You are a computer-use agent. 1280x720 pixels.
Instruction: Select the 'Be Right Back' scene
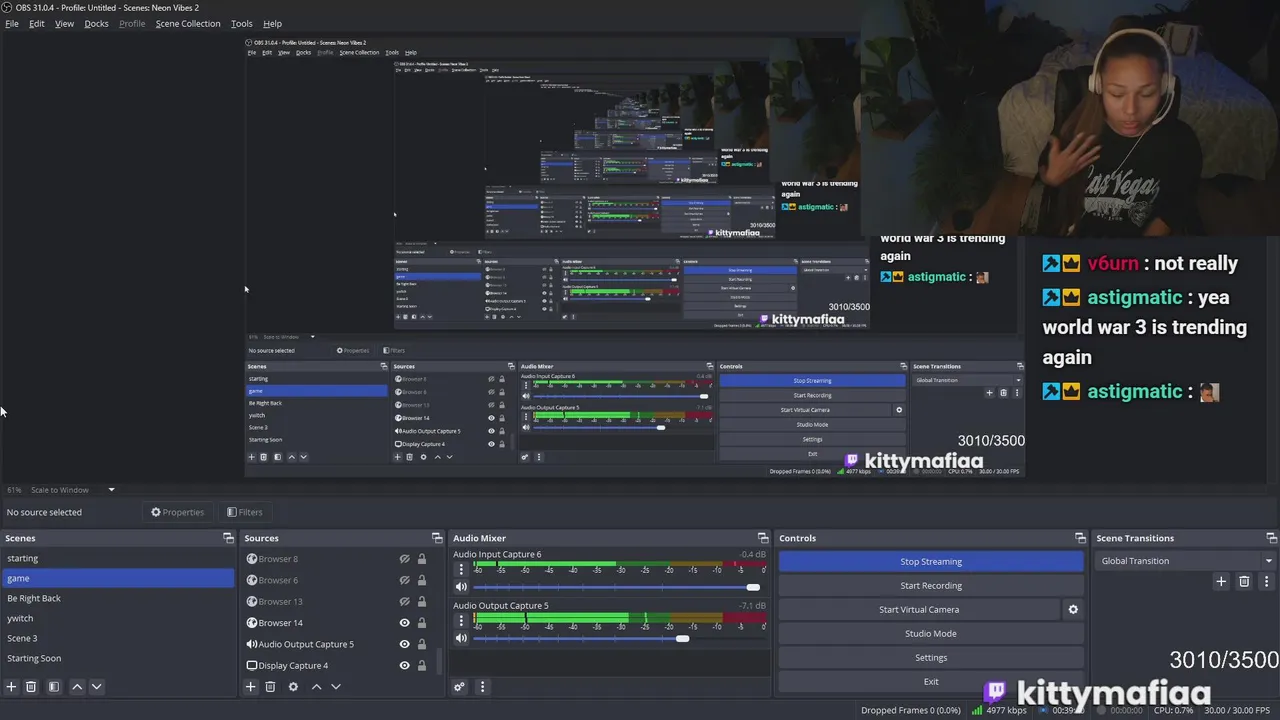tap(118, 598)
